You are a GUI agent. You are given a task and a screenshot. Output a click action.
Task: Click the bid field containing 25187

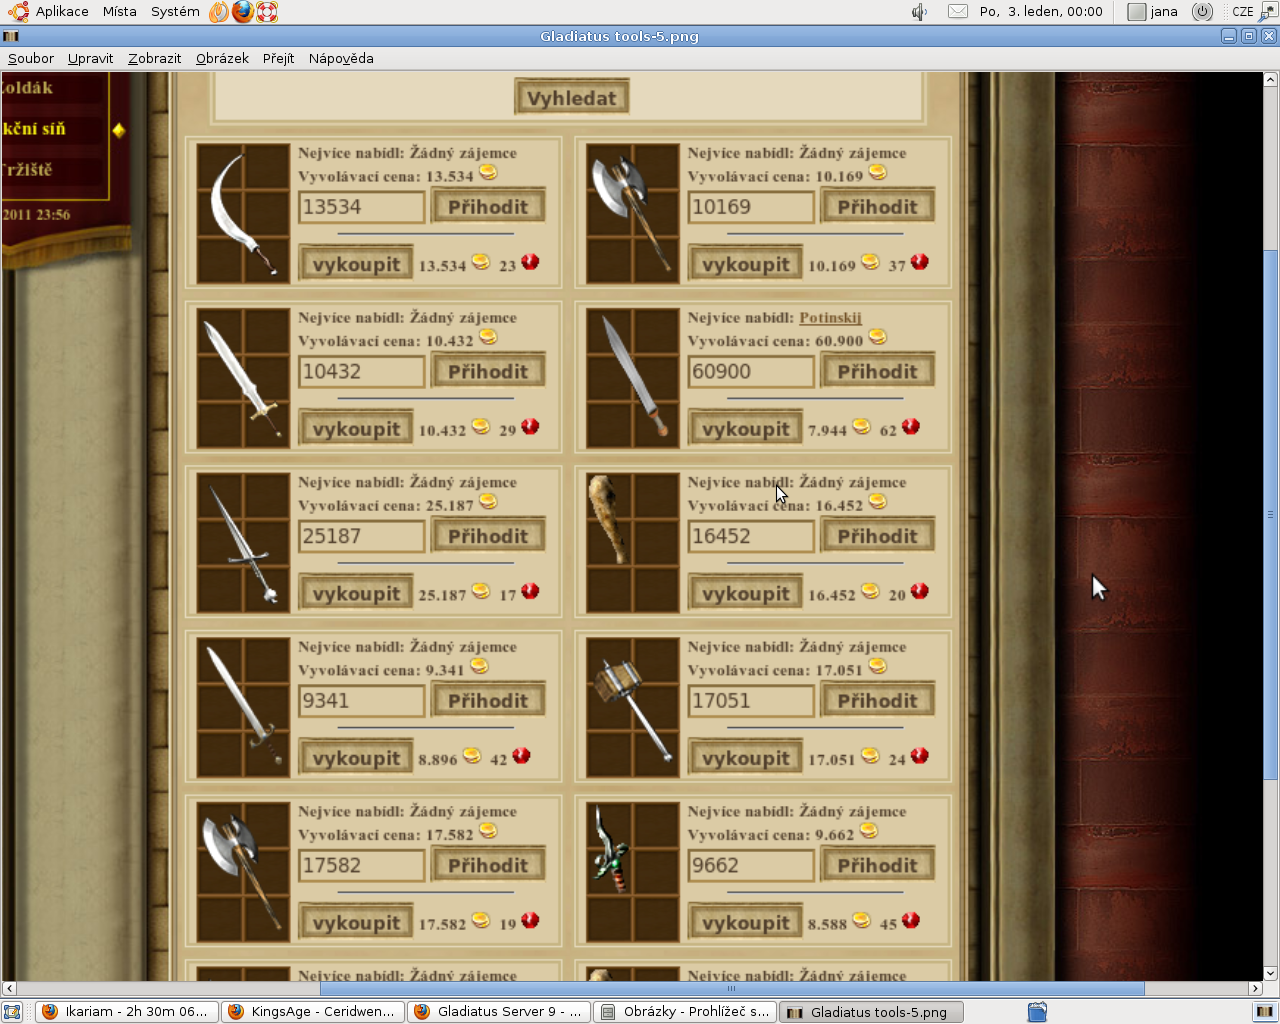(361, 536)
